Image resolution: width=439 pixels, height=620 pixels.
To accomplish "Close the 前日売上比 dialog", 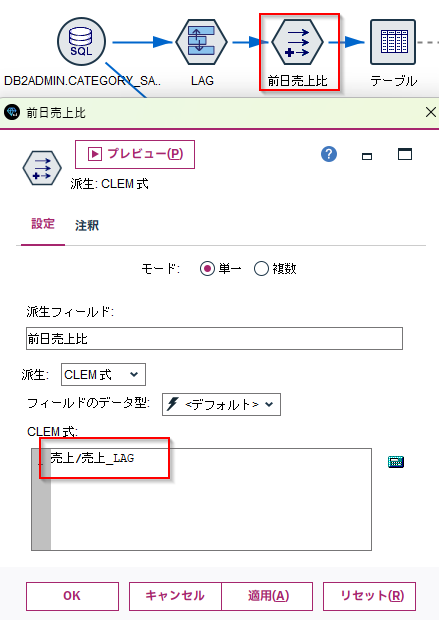I will (x=431, y=112).
